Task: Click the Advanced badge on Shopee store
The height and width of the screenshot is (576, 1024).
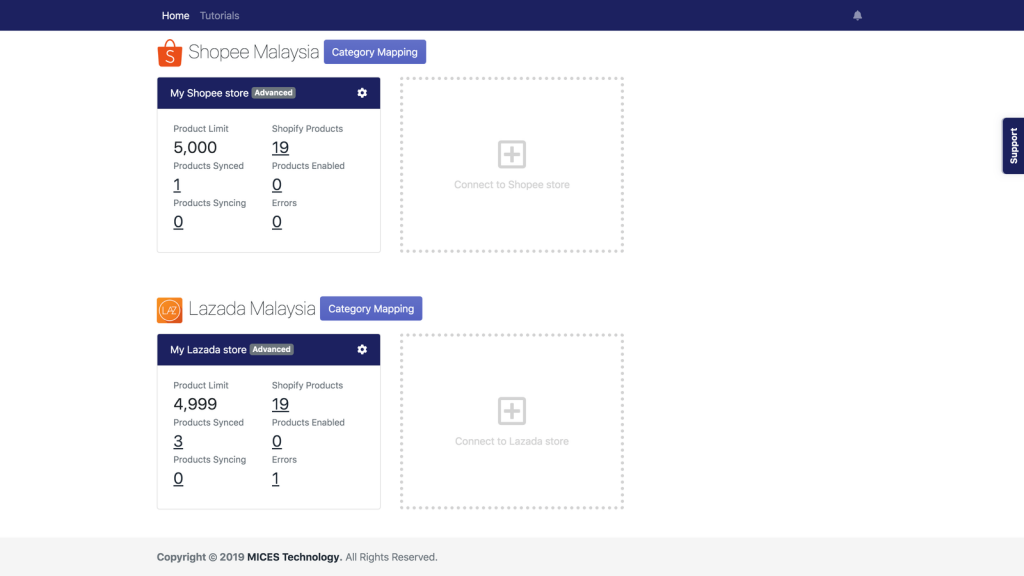Action: pos(273,93)
